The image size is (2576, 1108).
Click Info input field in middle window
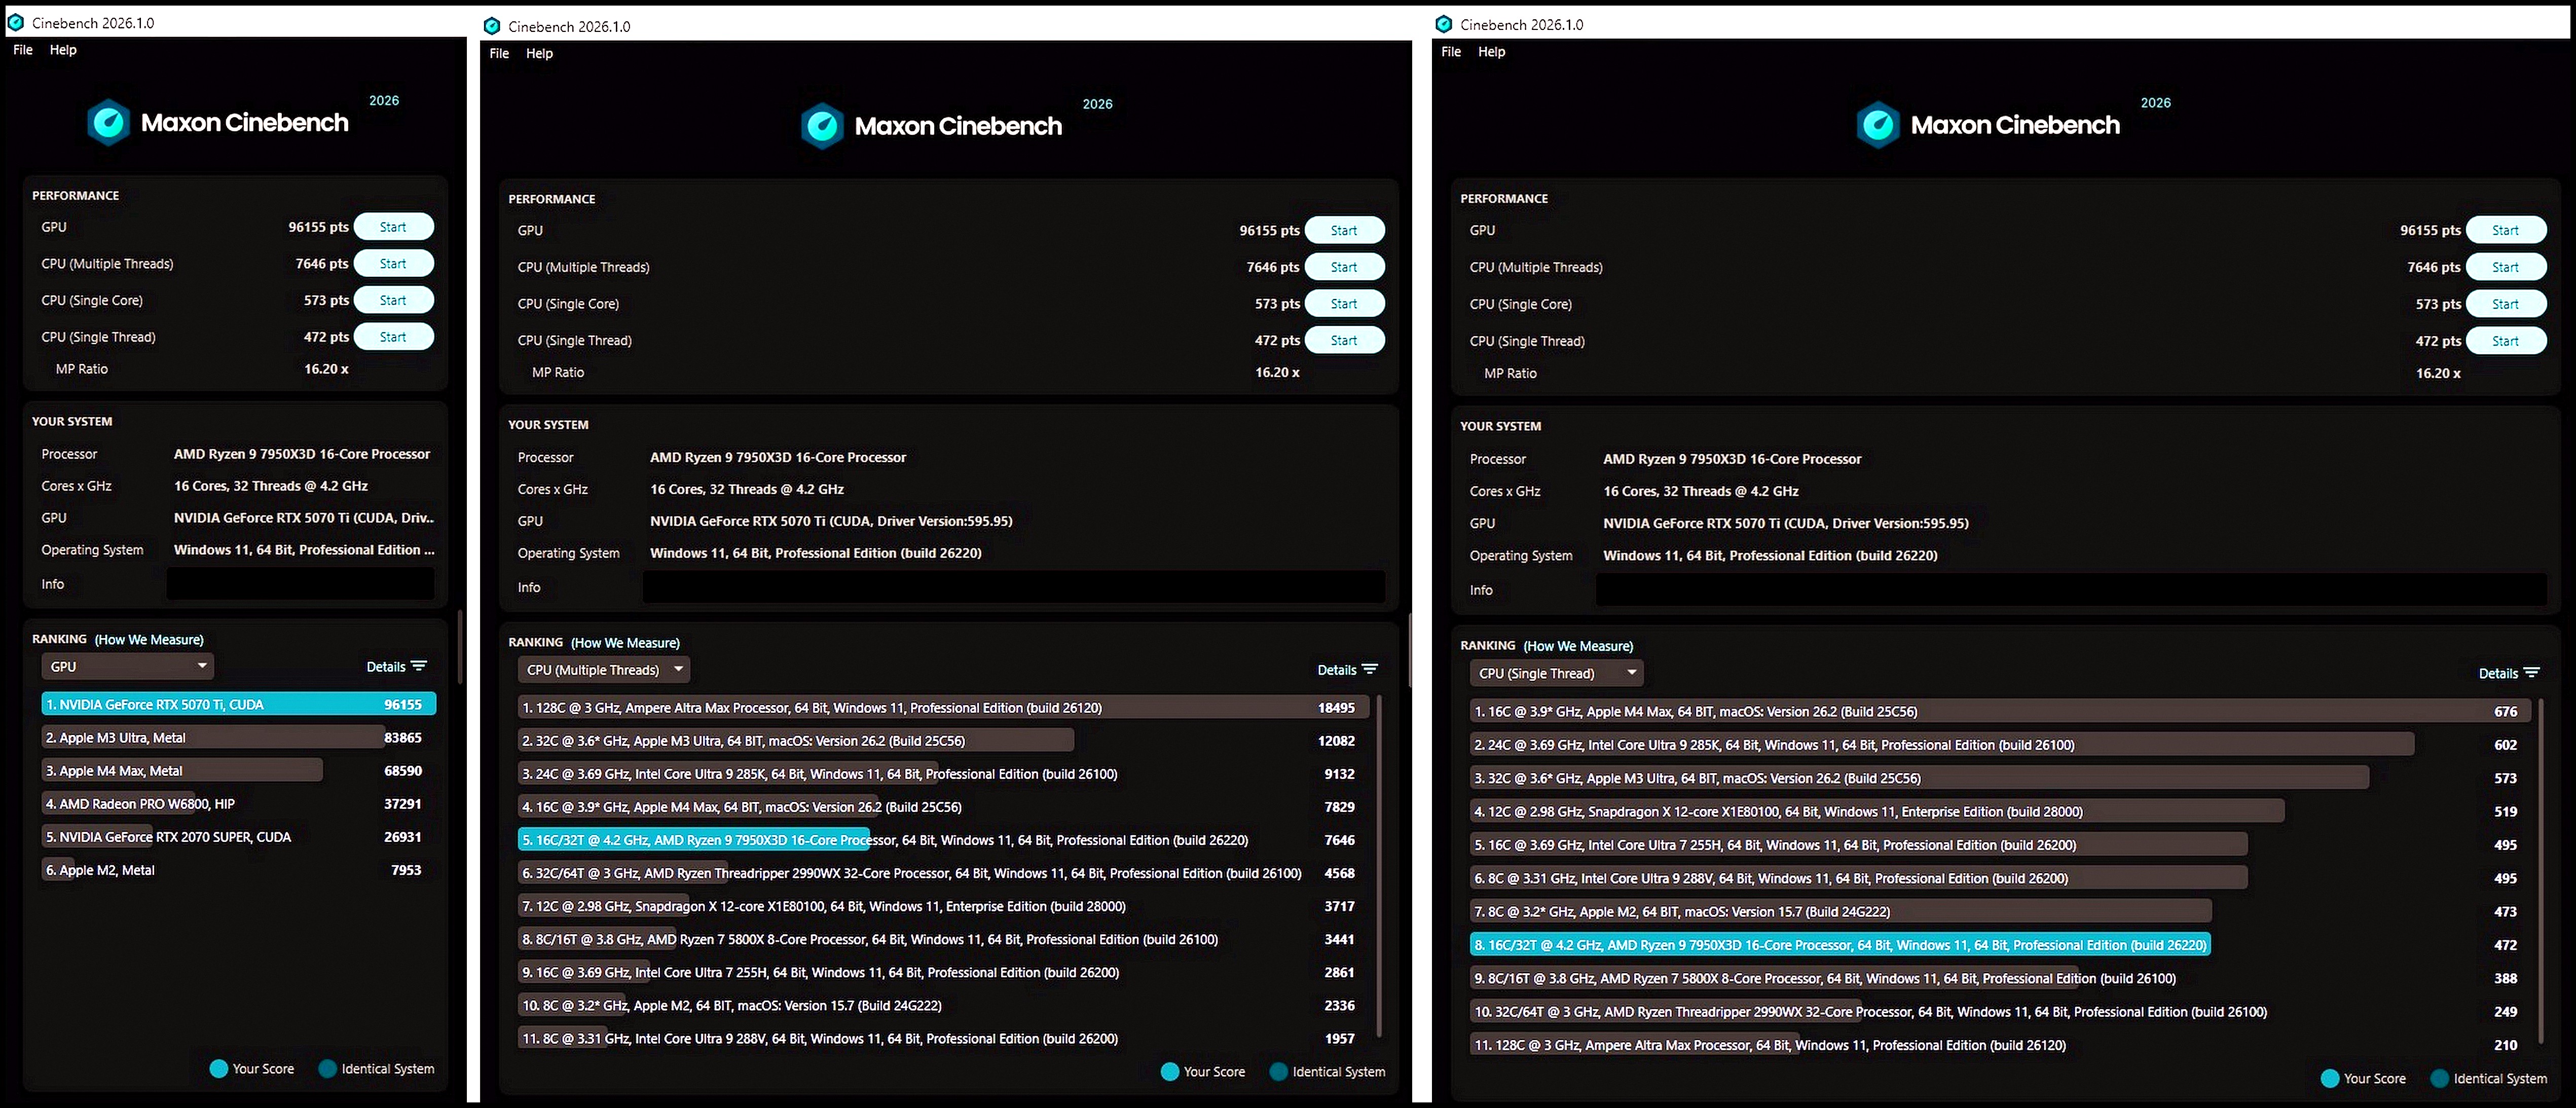pos(1014,587)
